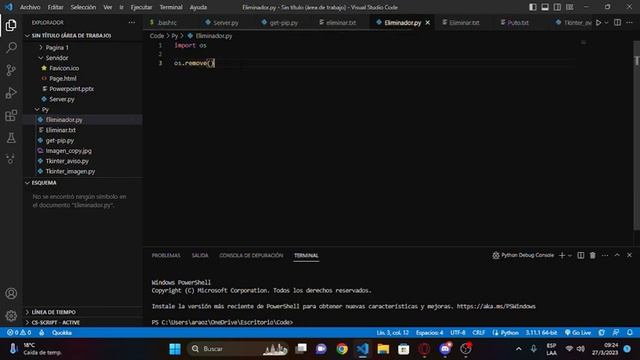Expand the Pagina 1 folder
This screenshot has height=360, width=640.
(57, 48)
